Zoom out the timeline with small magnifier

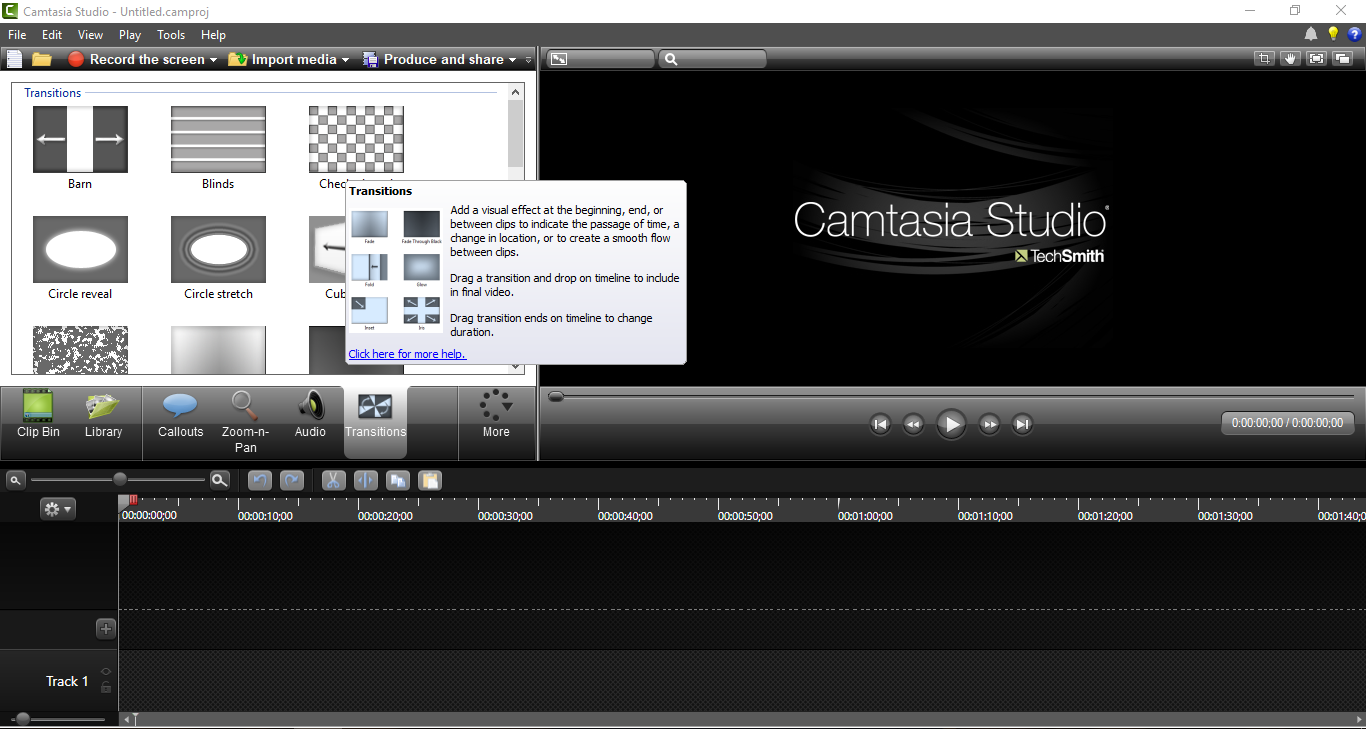click(15, 480)
